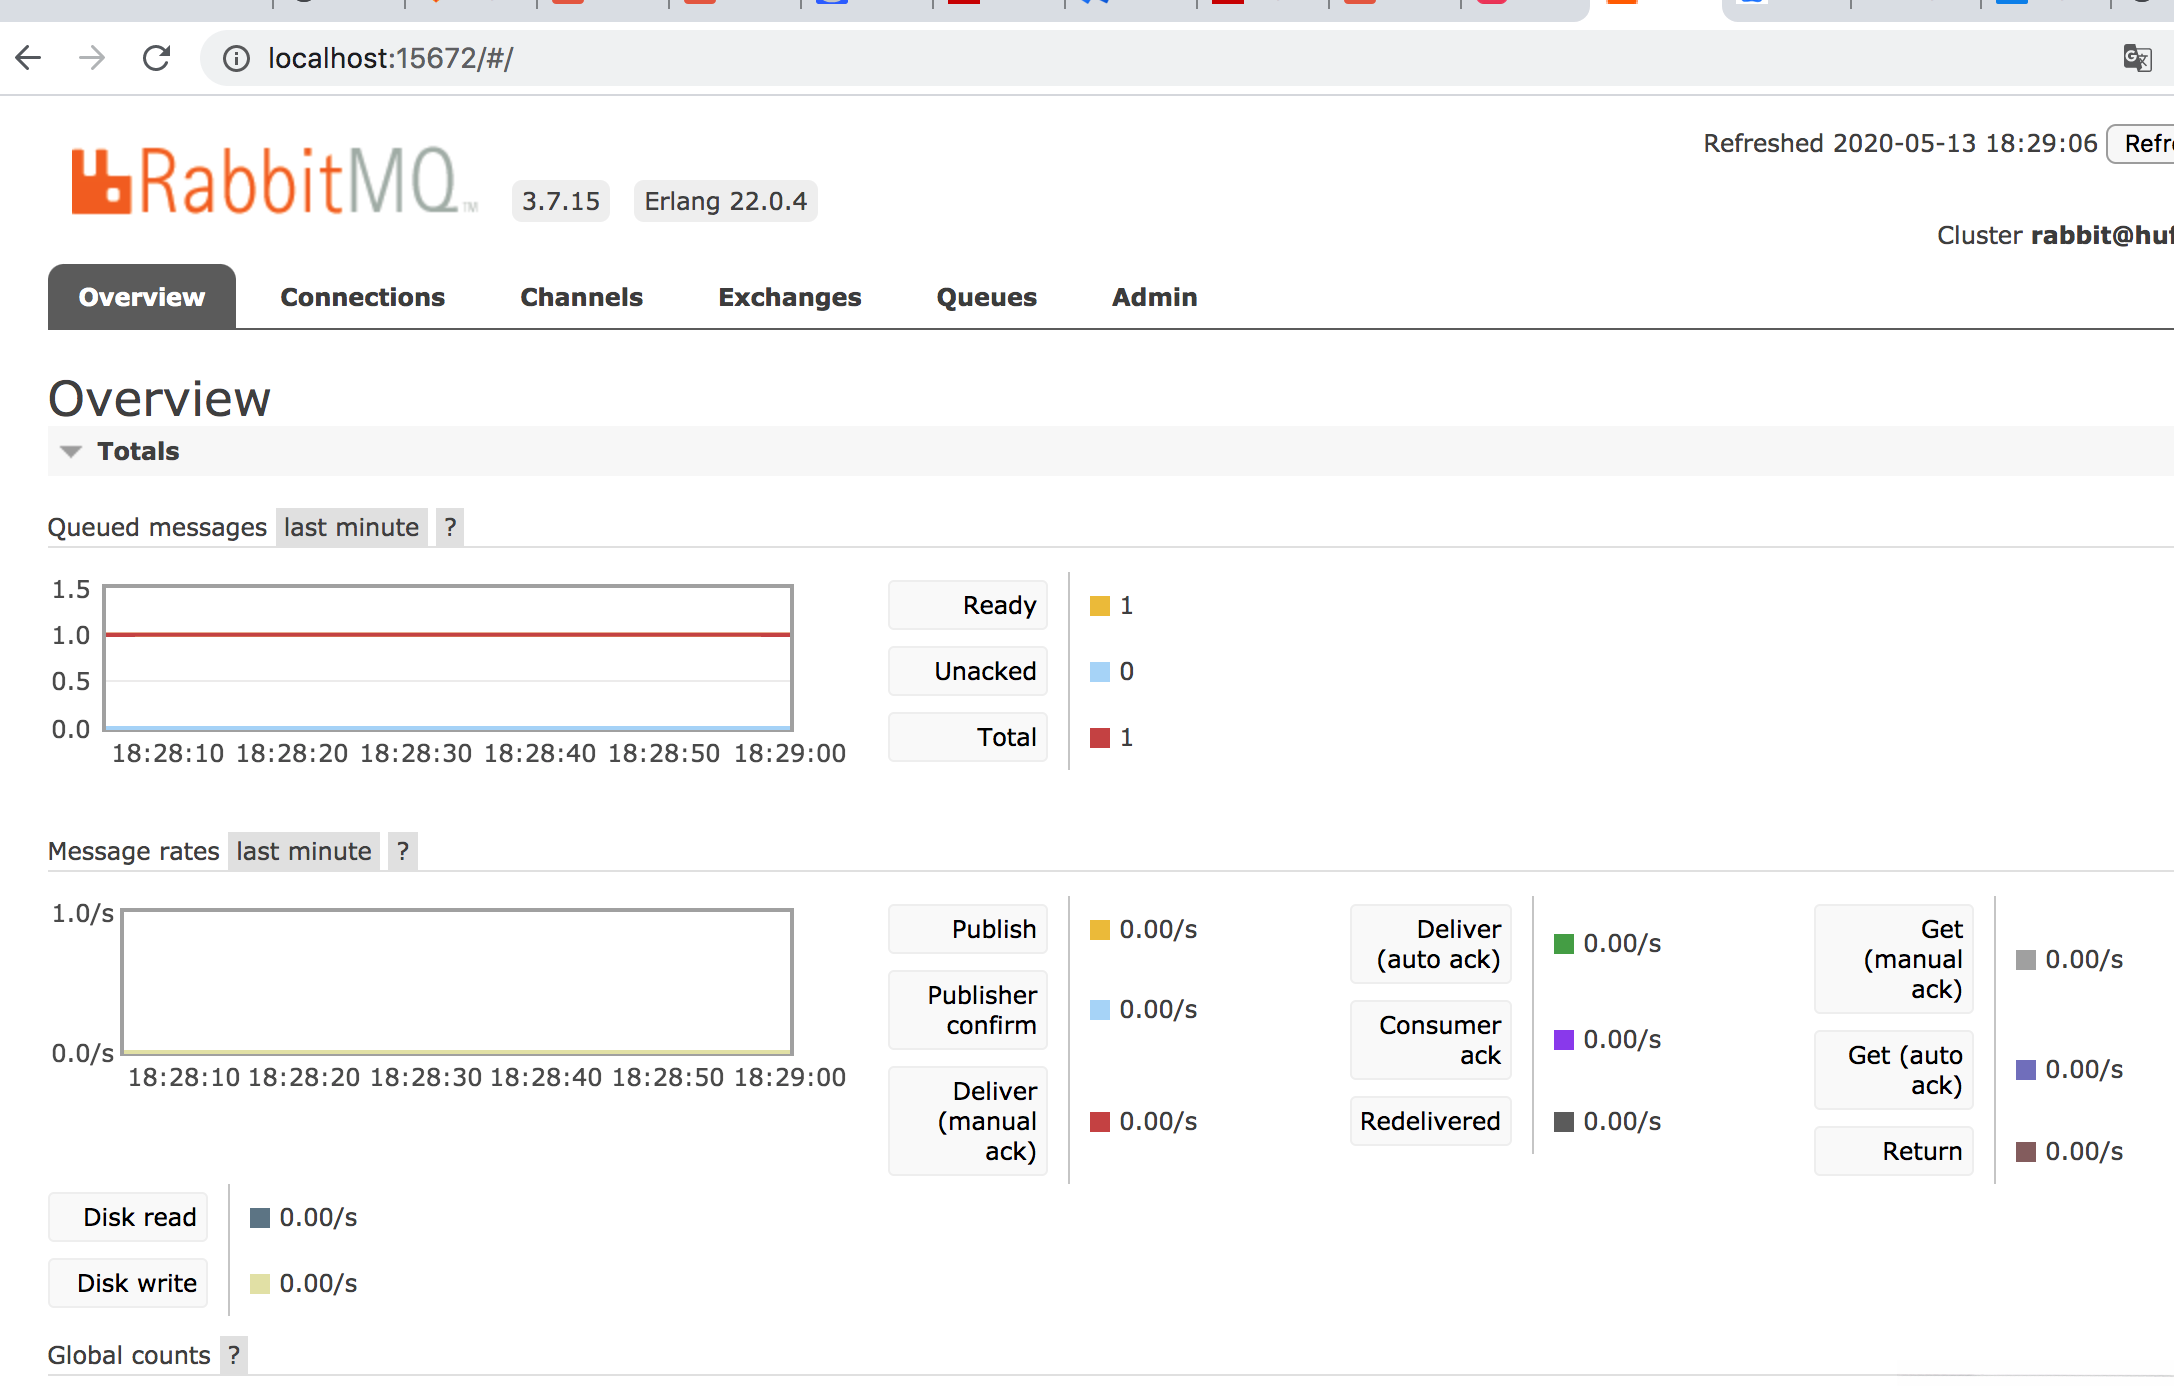Switch to the Connections tab
This screenshot has height=1394, width=2174.
coord(362,297)
